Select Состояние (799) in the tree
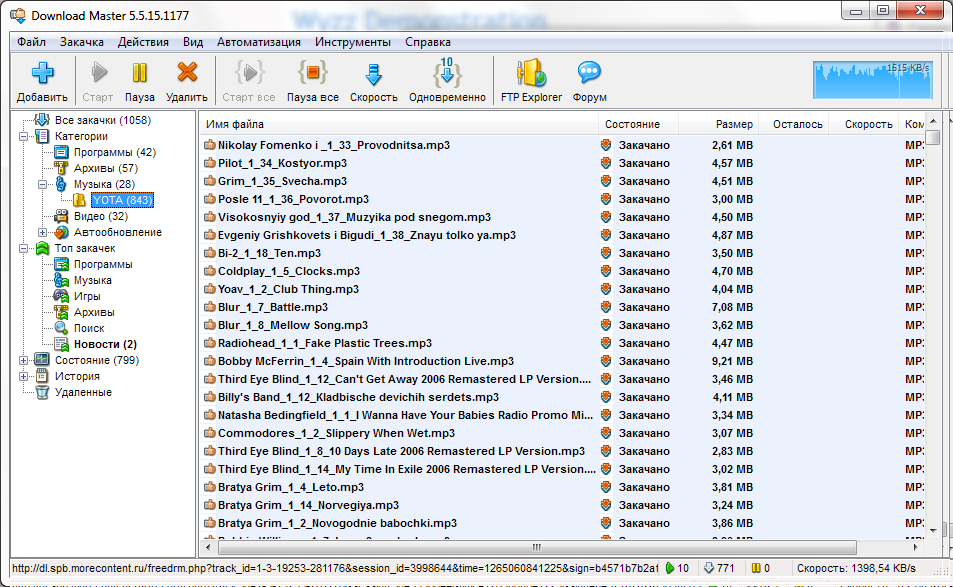 tap(97, 360)
